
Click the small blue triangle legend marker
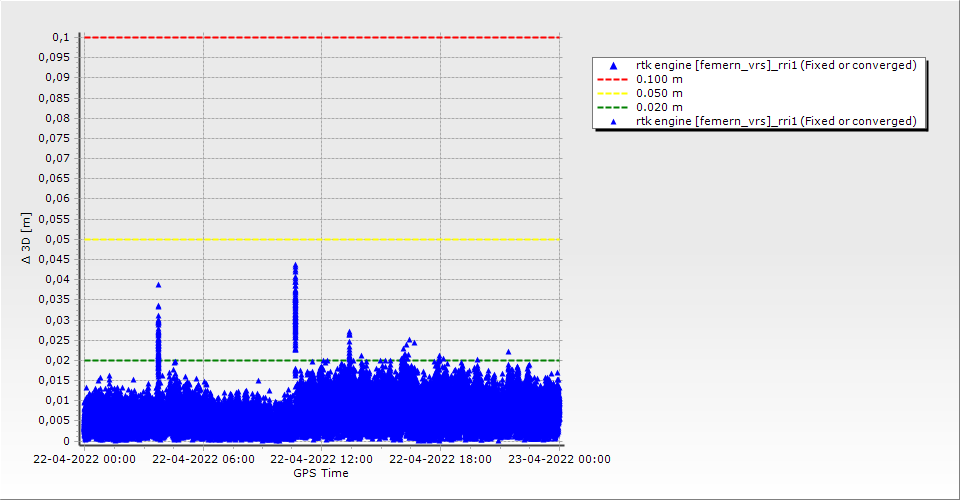point(613,121)
